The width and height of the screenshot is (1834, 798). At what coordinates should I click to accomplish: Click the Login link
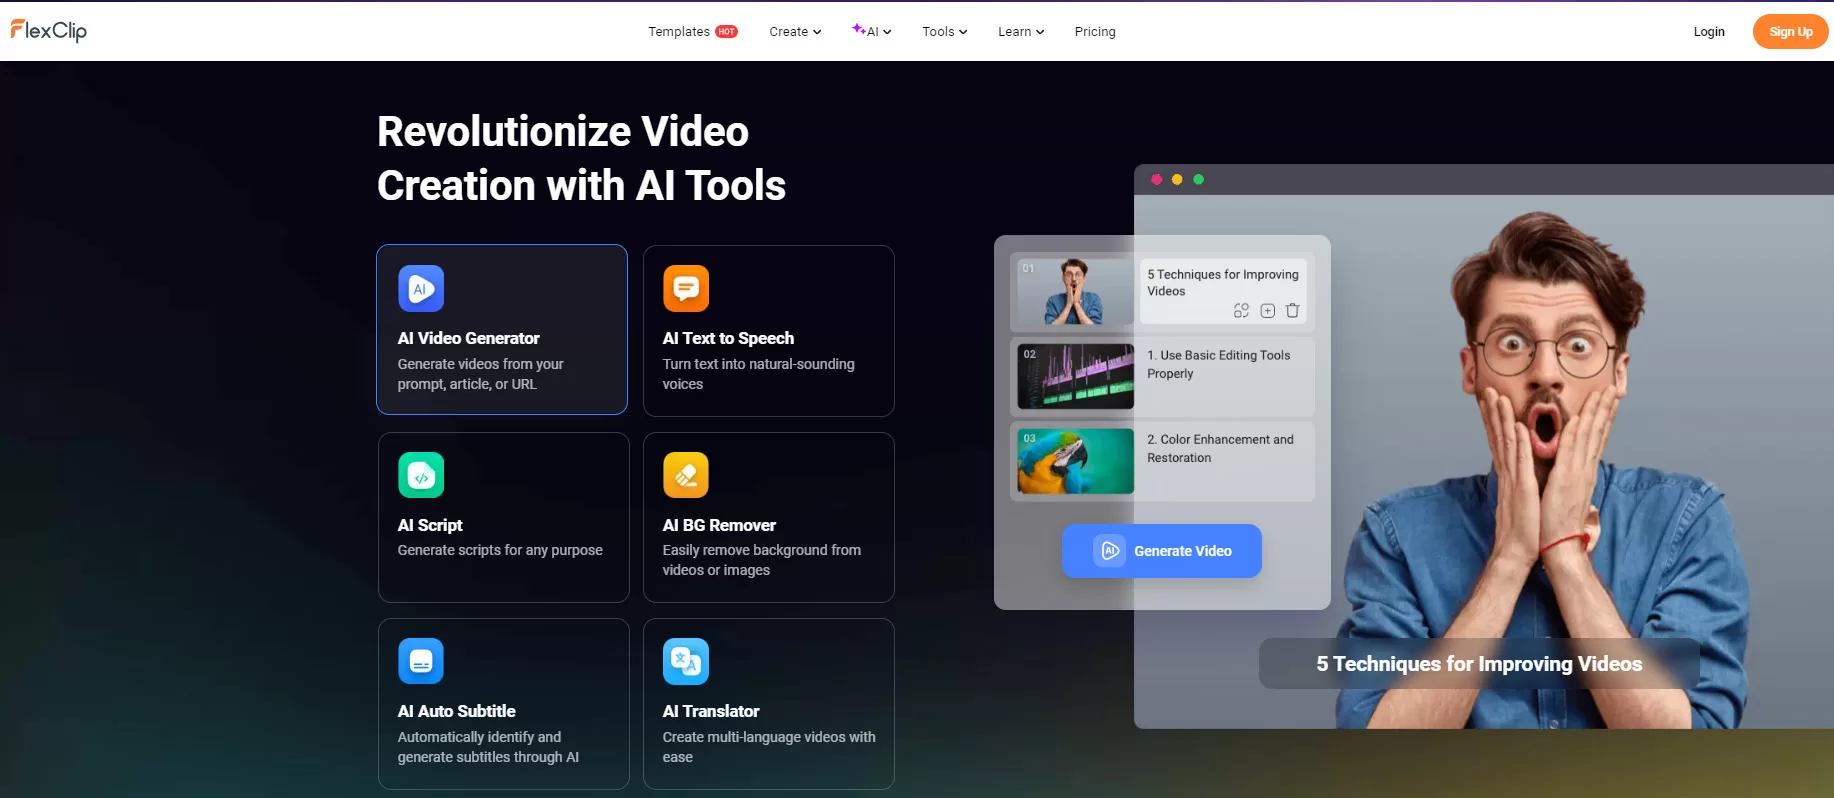pos(1709,32)
